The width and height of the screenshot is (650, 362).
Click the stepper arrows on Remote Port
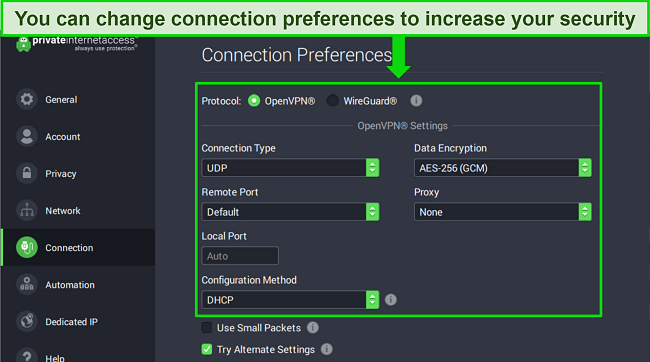(x=372, y=212)
